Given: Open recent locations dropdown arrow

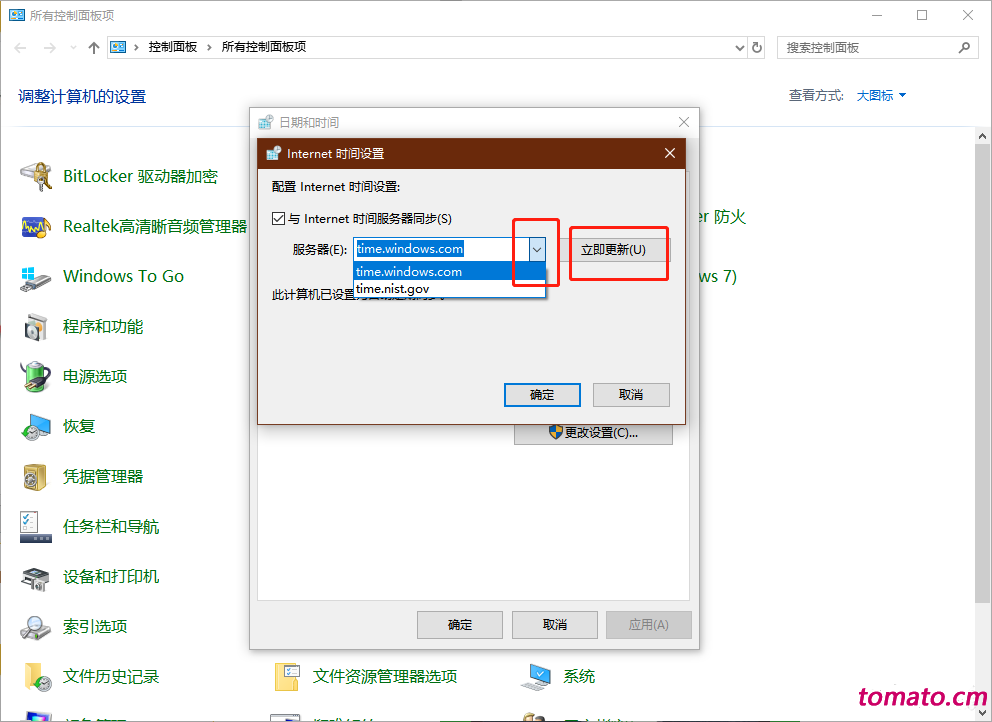Looking at the screenshot, I should [x=73, y=47].
